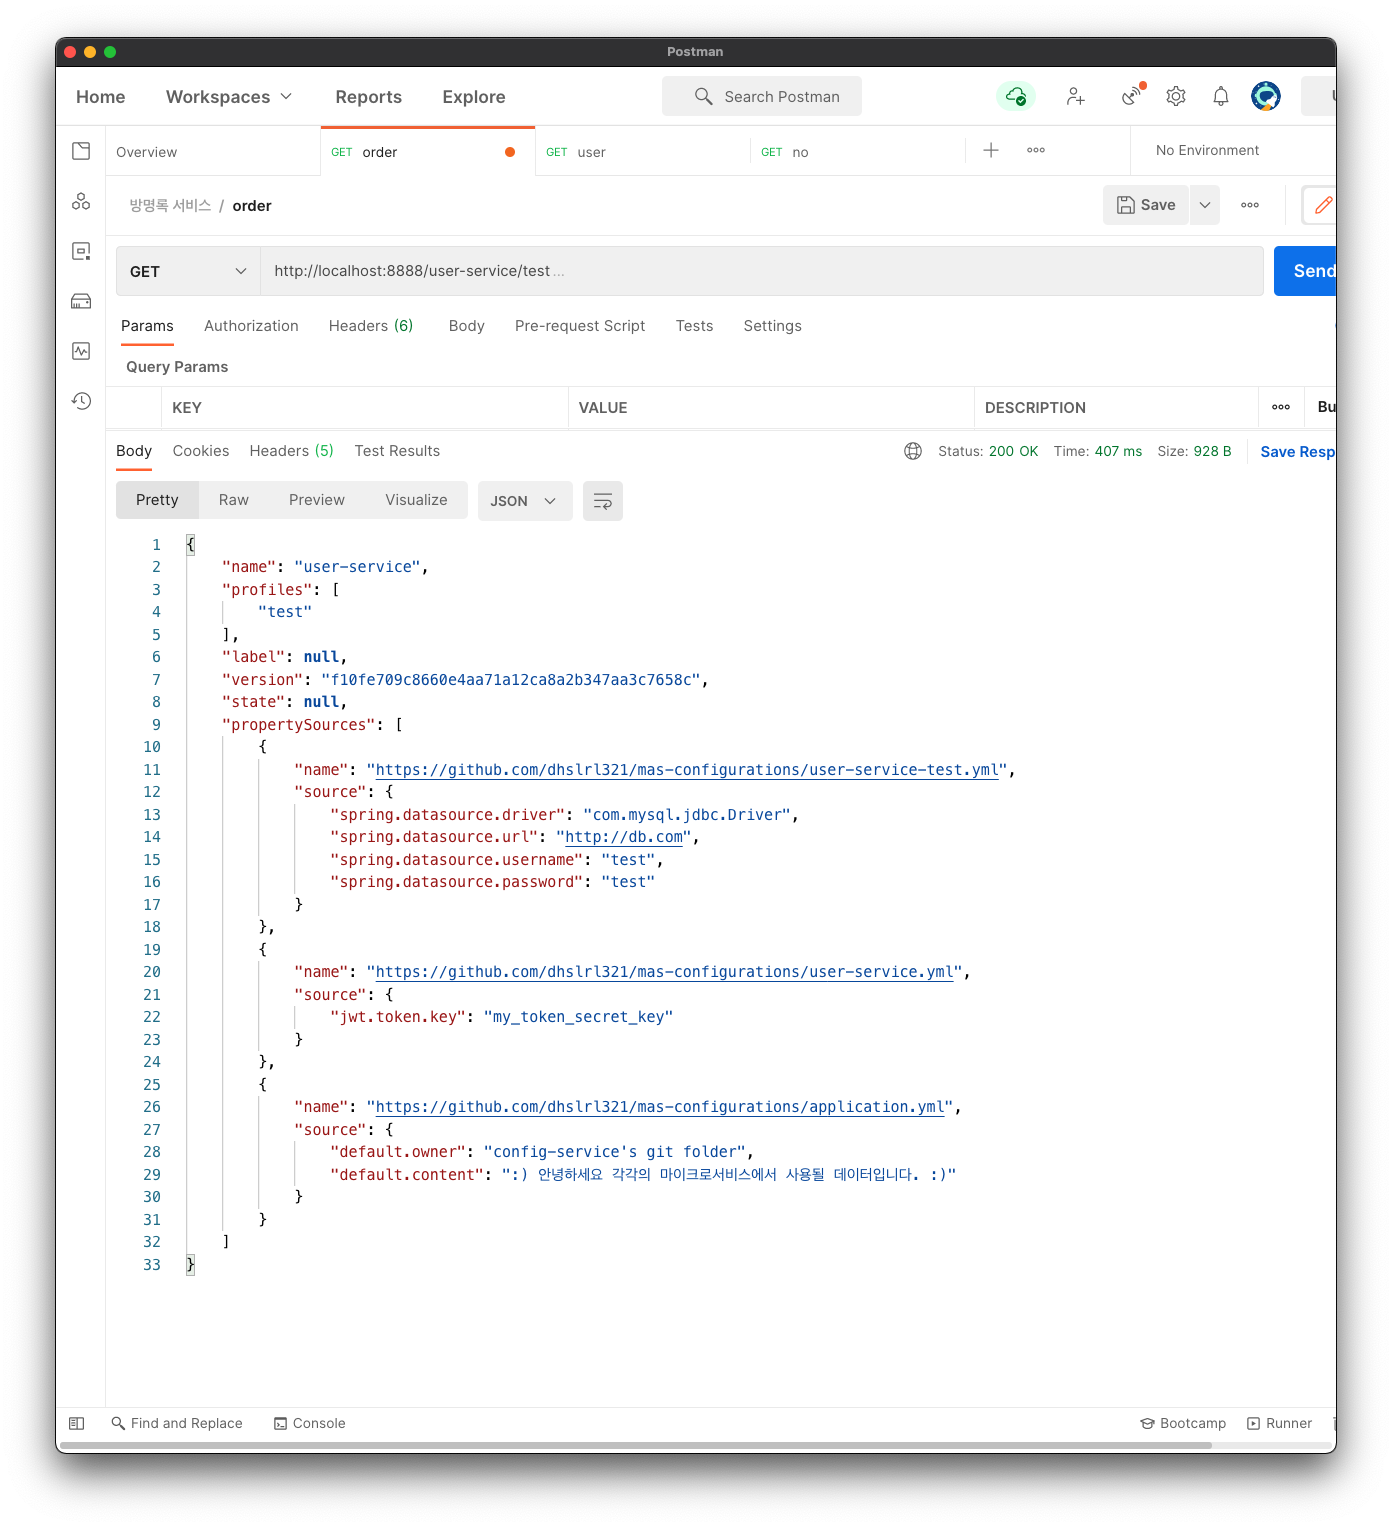Click the 방명록 서비스 breadcrumb

coord(170,205)
